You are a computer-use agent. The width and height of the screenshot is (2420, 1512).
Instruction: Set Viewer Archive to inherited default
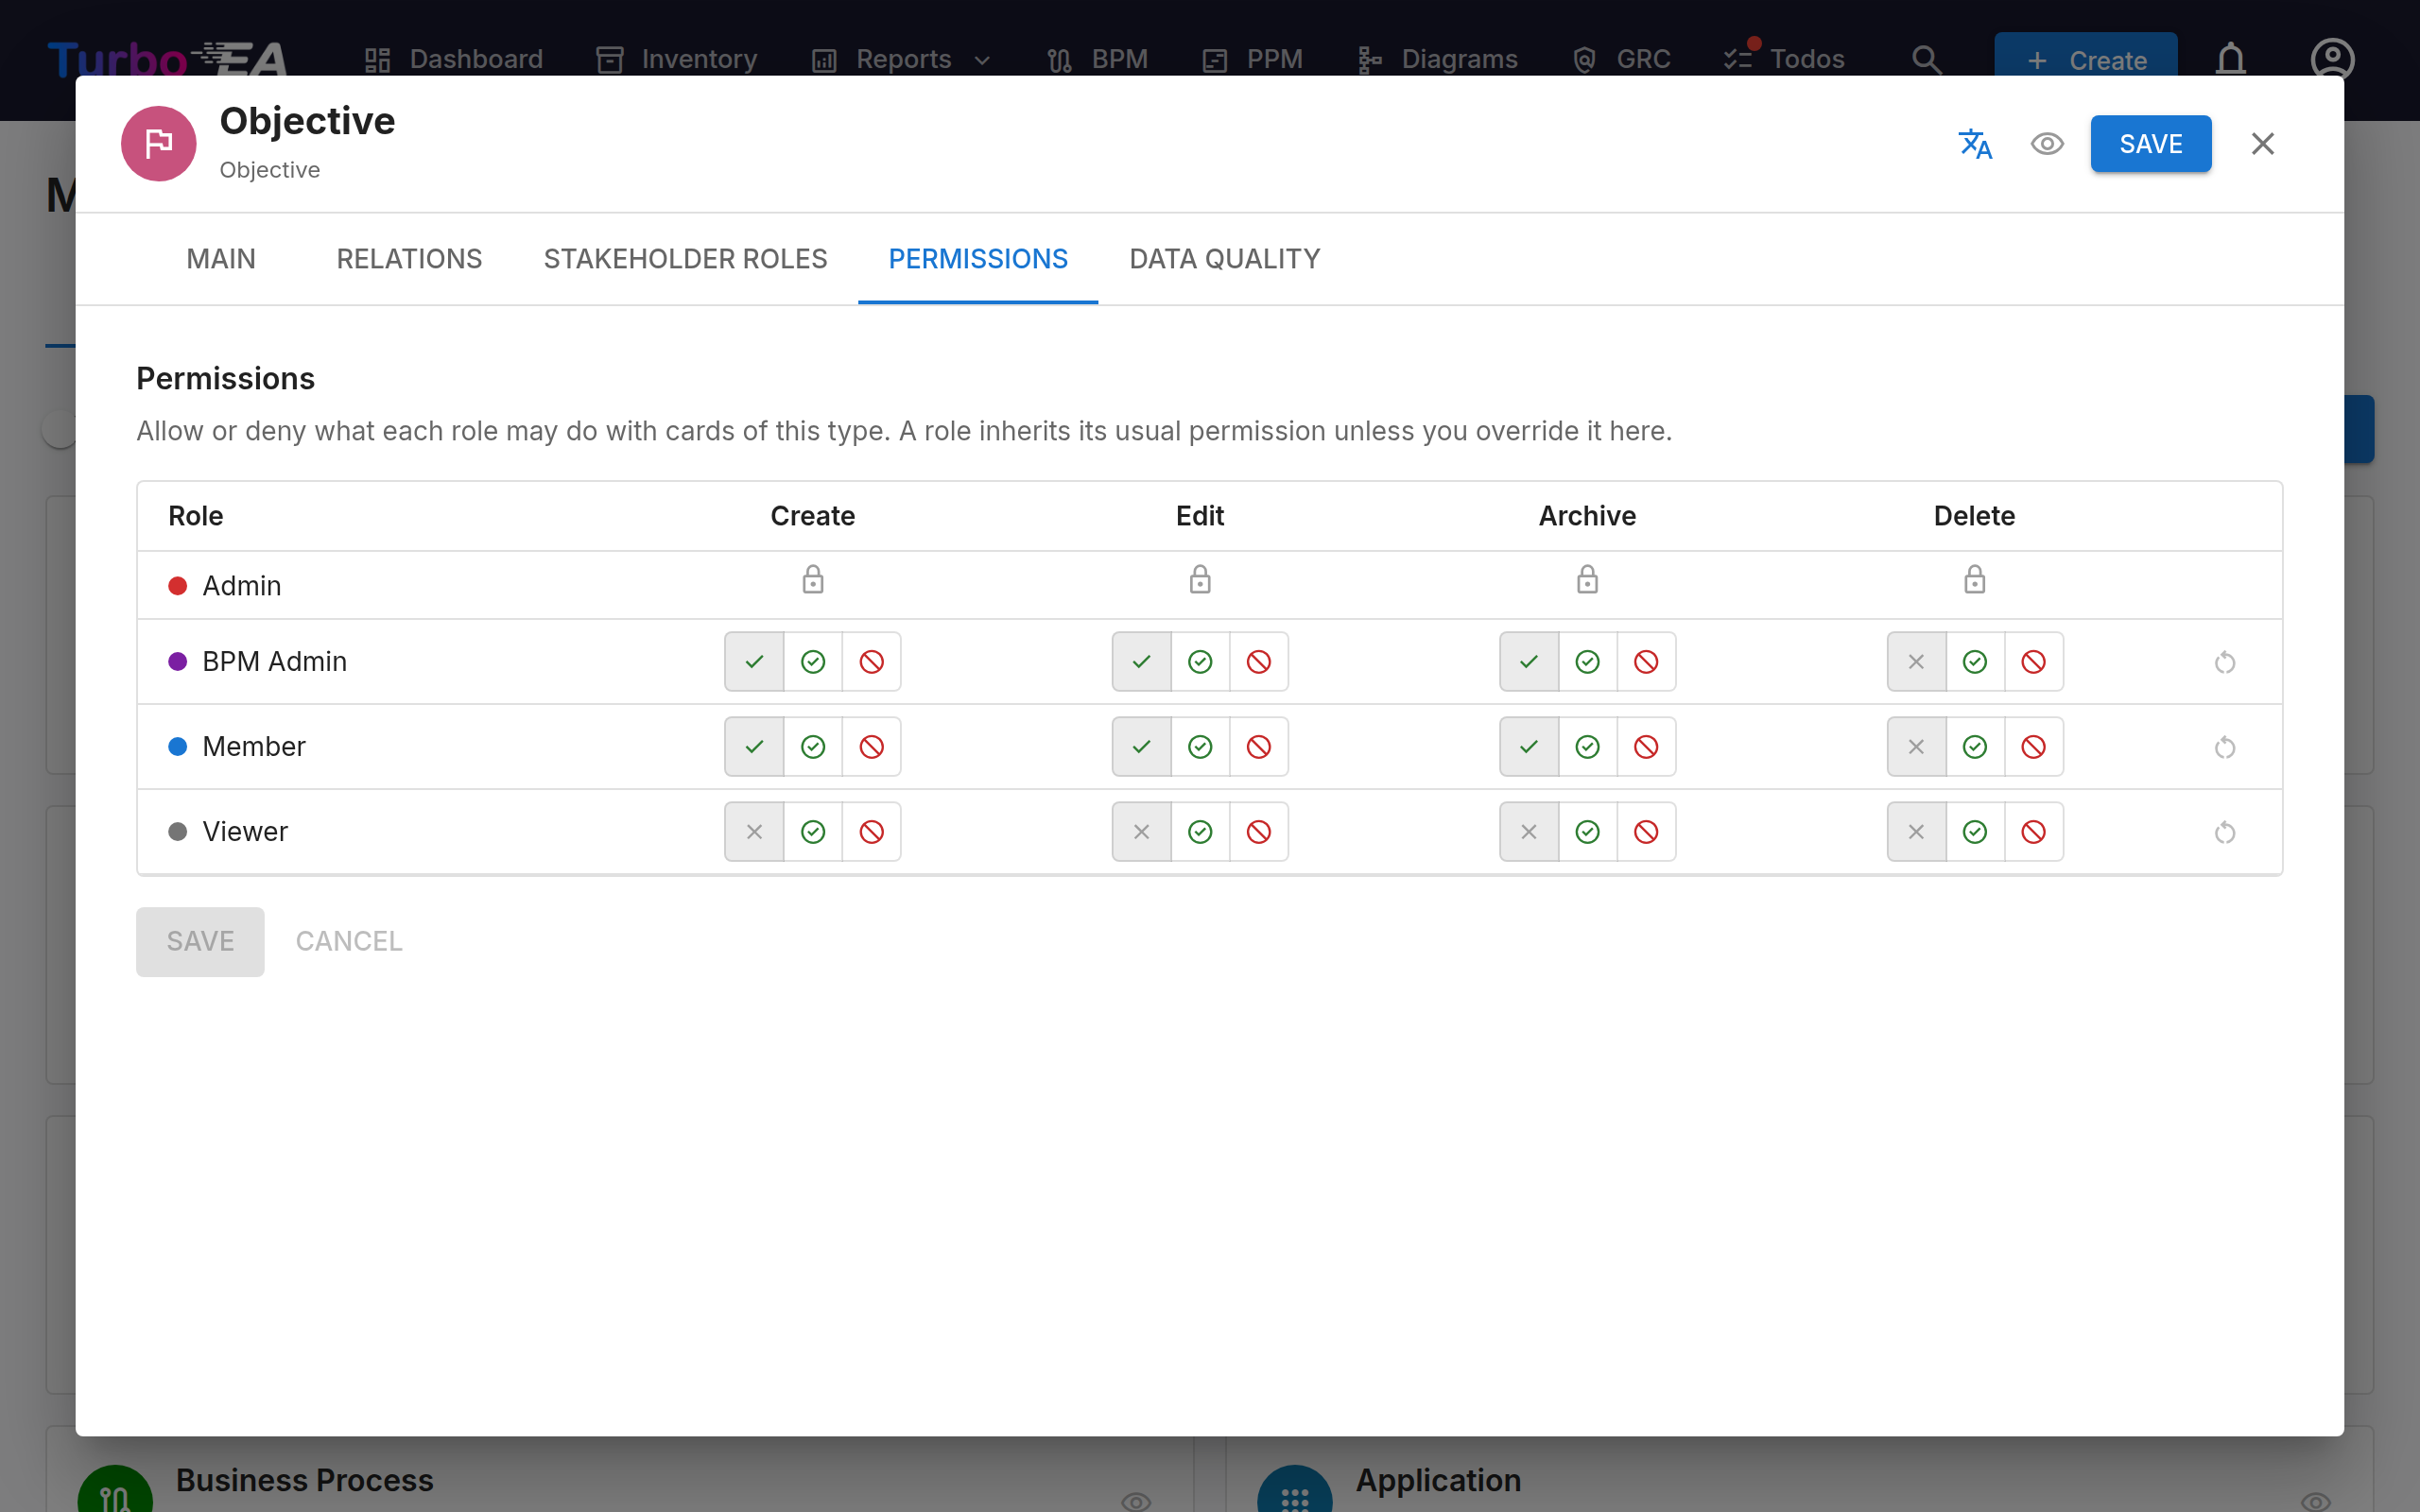[x=1529, y=832]
